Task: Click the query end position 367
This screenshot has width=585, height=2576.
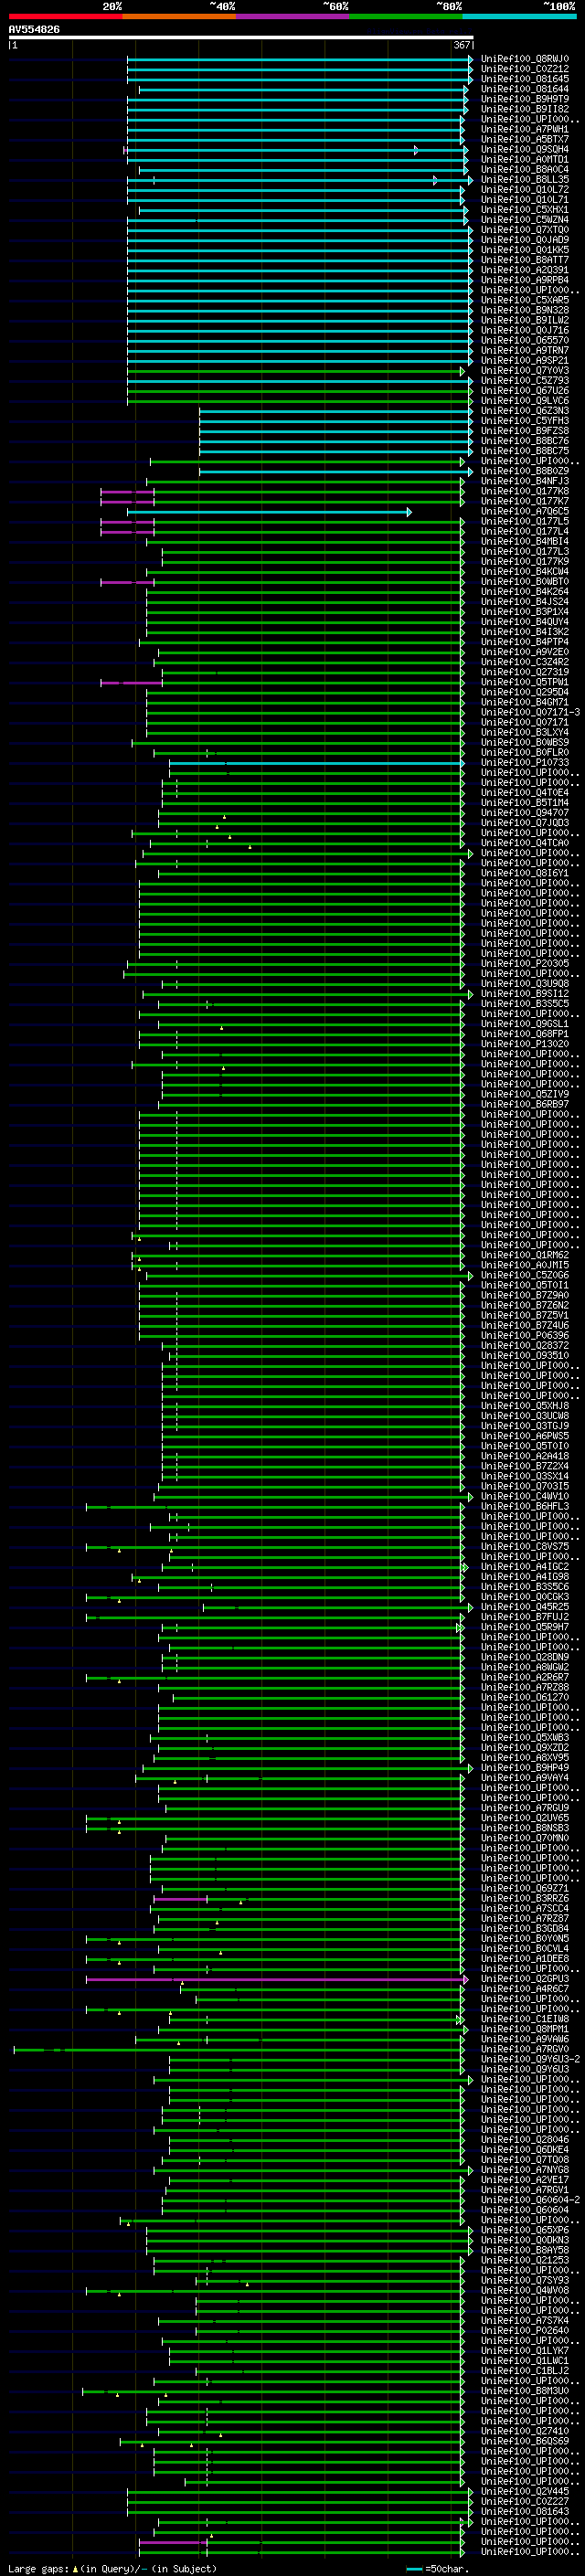Action: click(x=461, y=45)
